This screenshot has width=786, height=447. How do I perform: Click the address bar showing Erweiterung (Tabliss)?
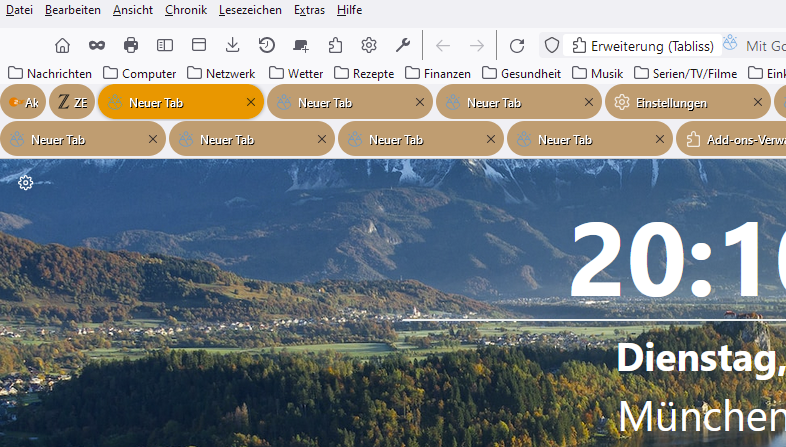640,45
